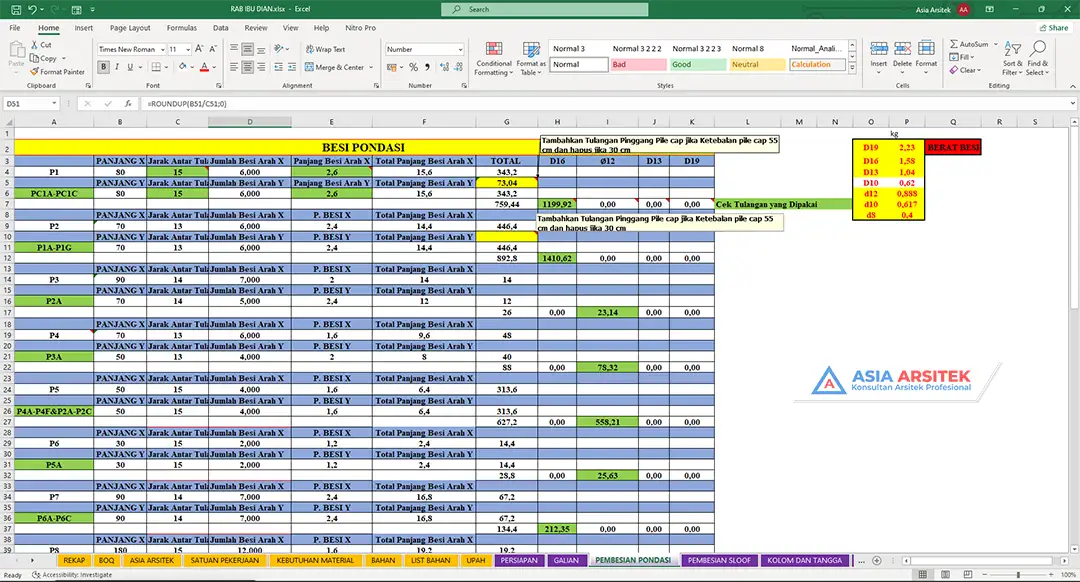
Task: Click the Copy command
Action: coord(44,59)
